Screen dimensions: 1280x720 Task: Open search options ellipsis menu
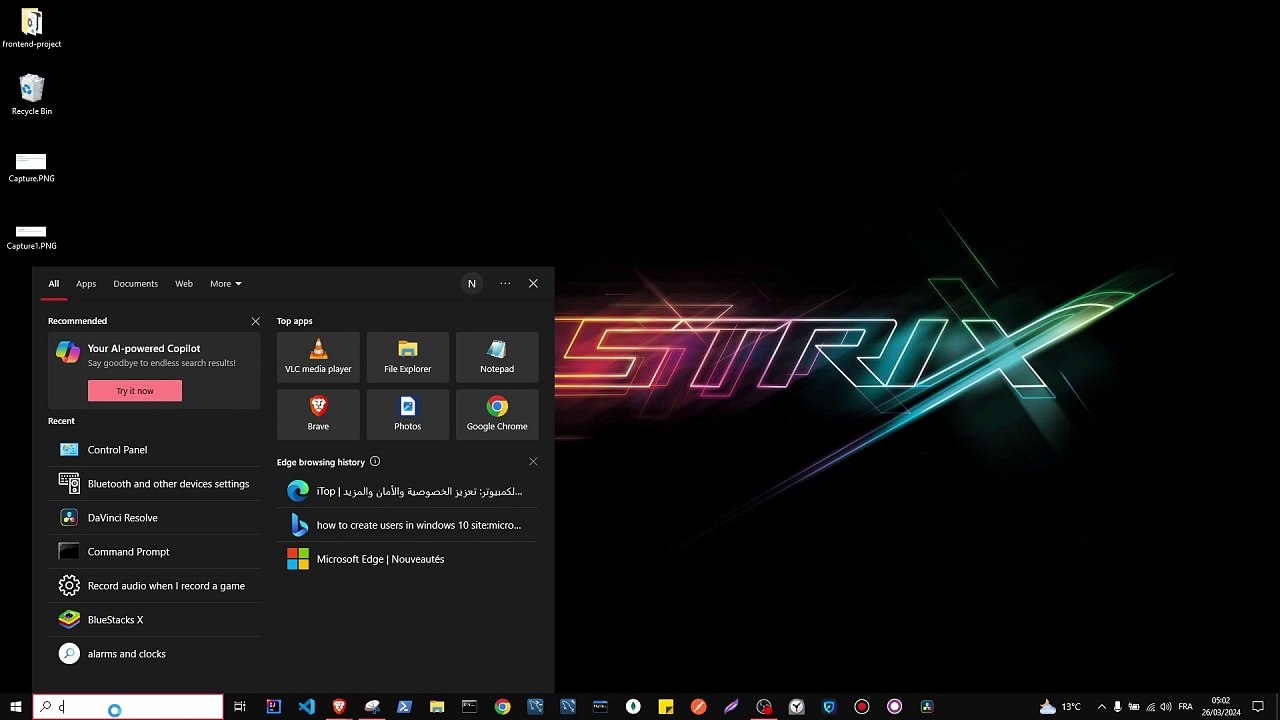coord(505,284)
